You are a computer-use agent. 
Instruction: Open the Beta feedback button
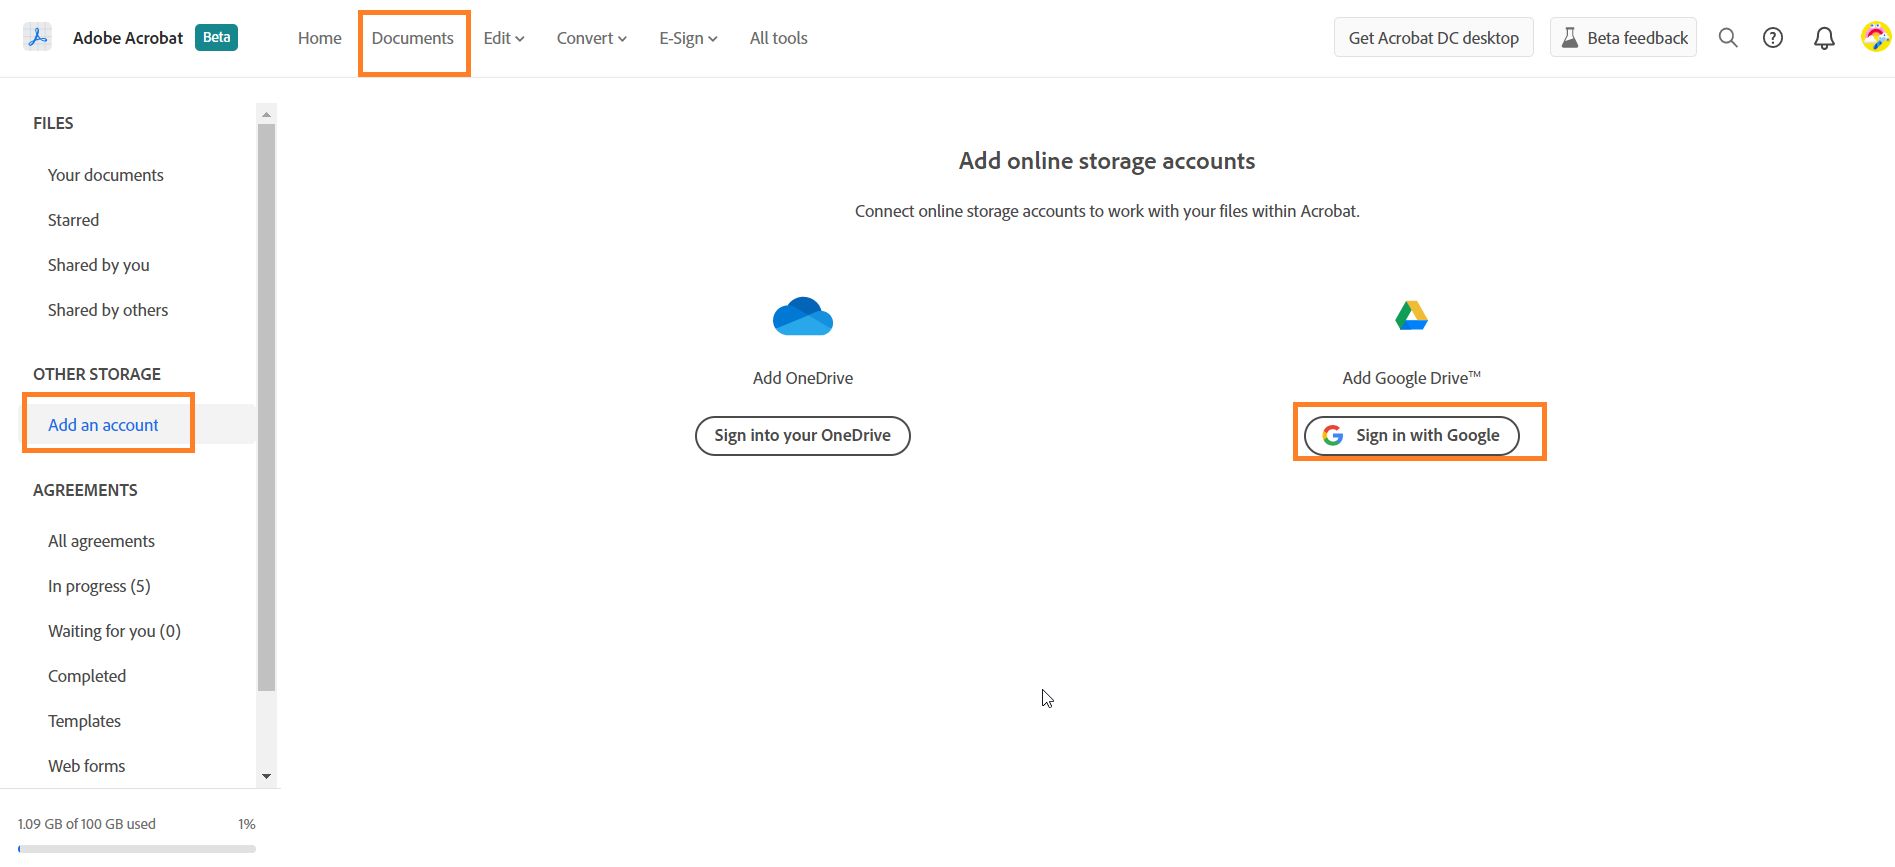tap(1624, 38)
